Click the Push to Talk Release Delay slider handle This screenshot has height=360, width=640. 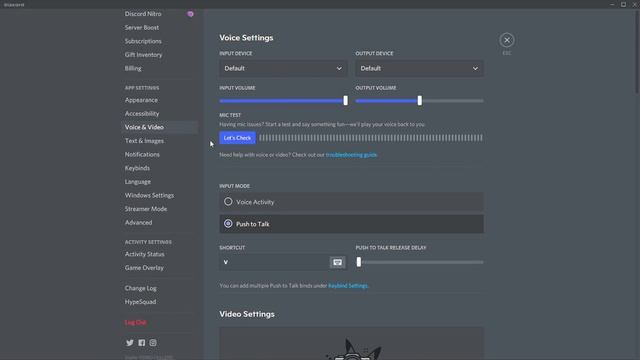(359, 262)
